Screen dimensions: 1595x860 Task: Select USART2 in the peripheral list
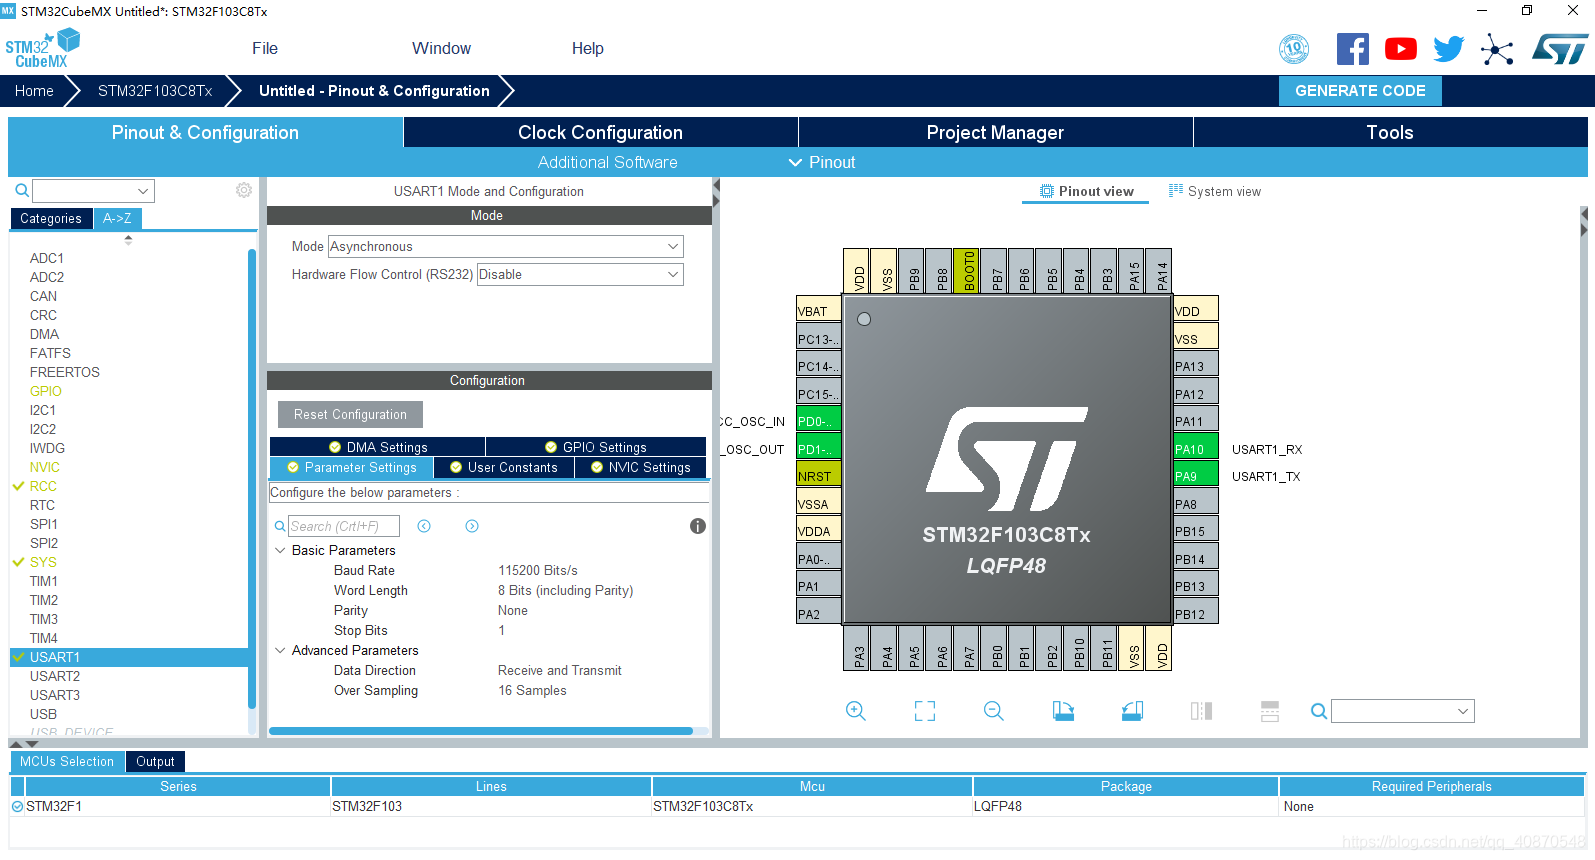[x=55, y=676]
